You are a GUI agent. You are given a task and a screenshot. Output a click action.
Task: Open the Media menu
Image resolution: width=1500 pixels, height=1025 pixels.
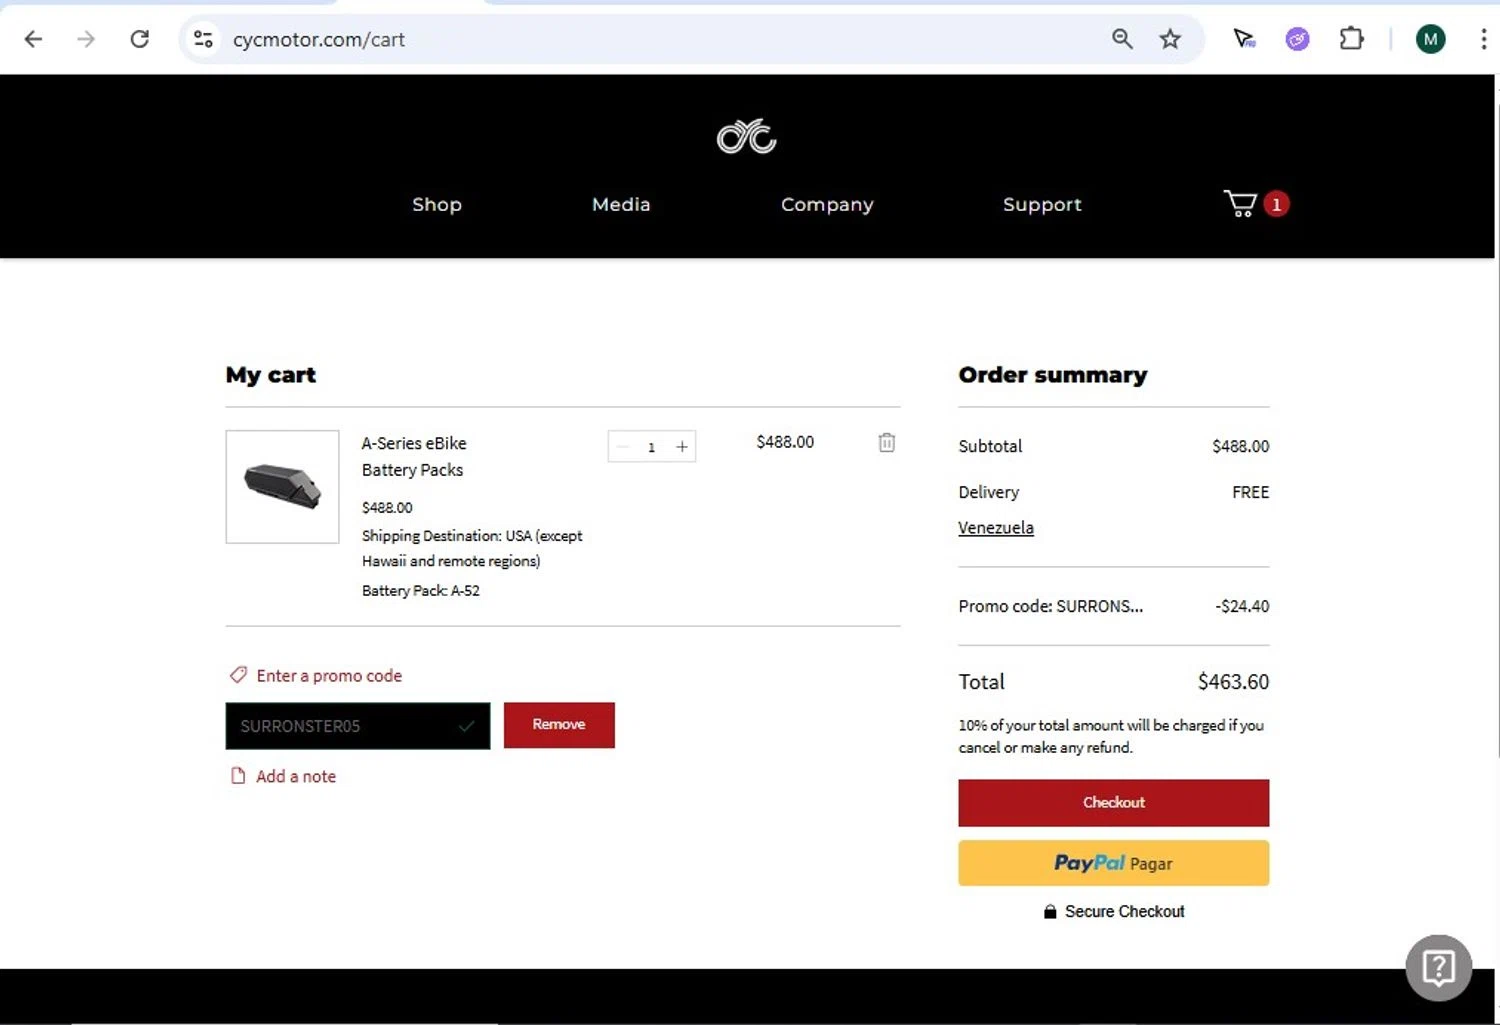[x=621, y=204]
